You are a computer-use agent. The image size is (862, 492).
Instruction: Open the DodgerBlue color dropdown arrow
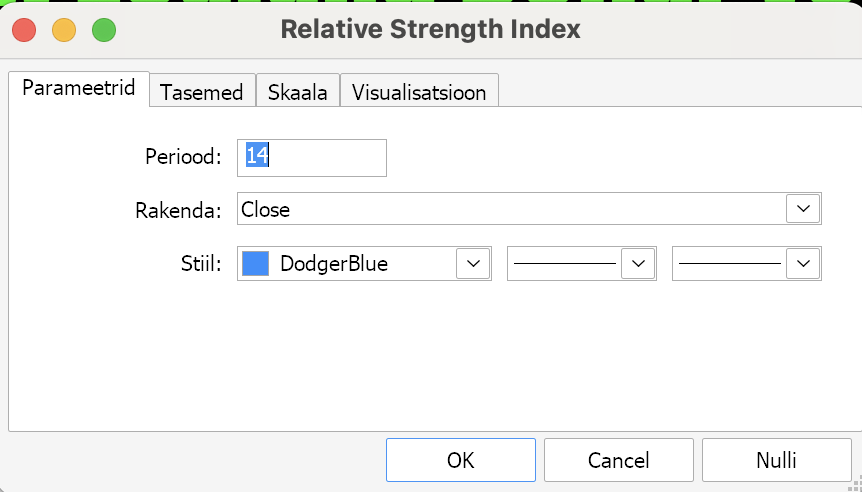point(473,264)
